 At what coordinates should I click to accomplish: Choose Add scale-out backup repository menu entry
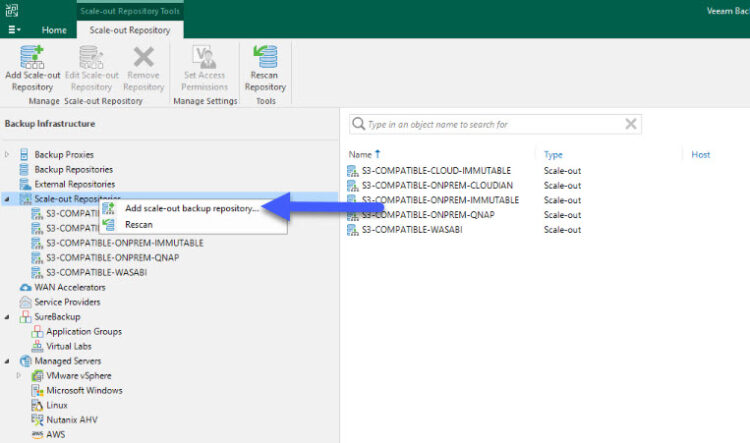click(x=191, y=208)
